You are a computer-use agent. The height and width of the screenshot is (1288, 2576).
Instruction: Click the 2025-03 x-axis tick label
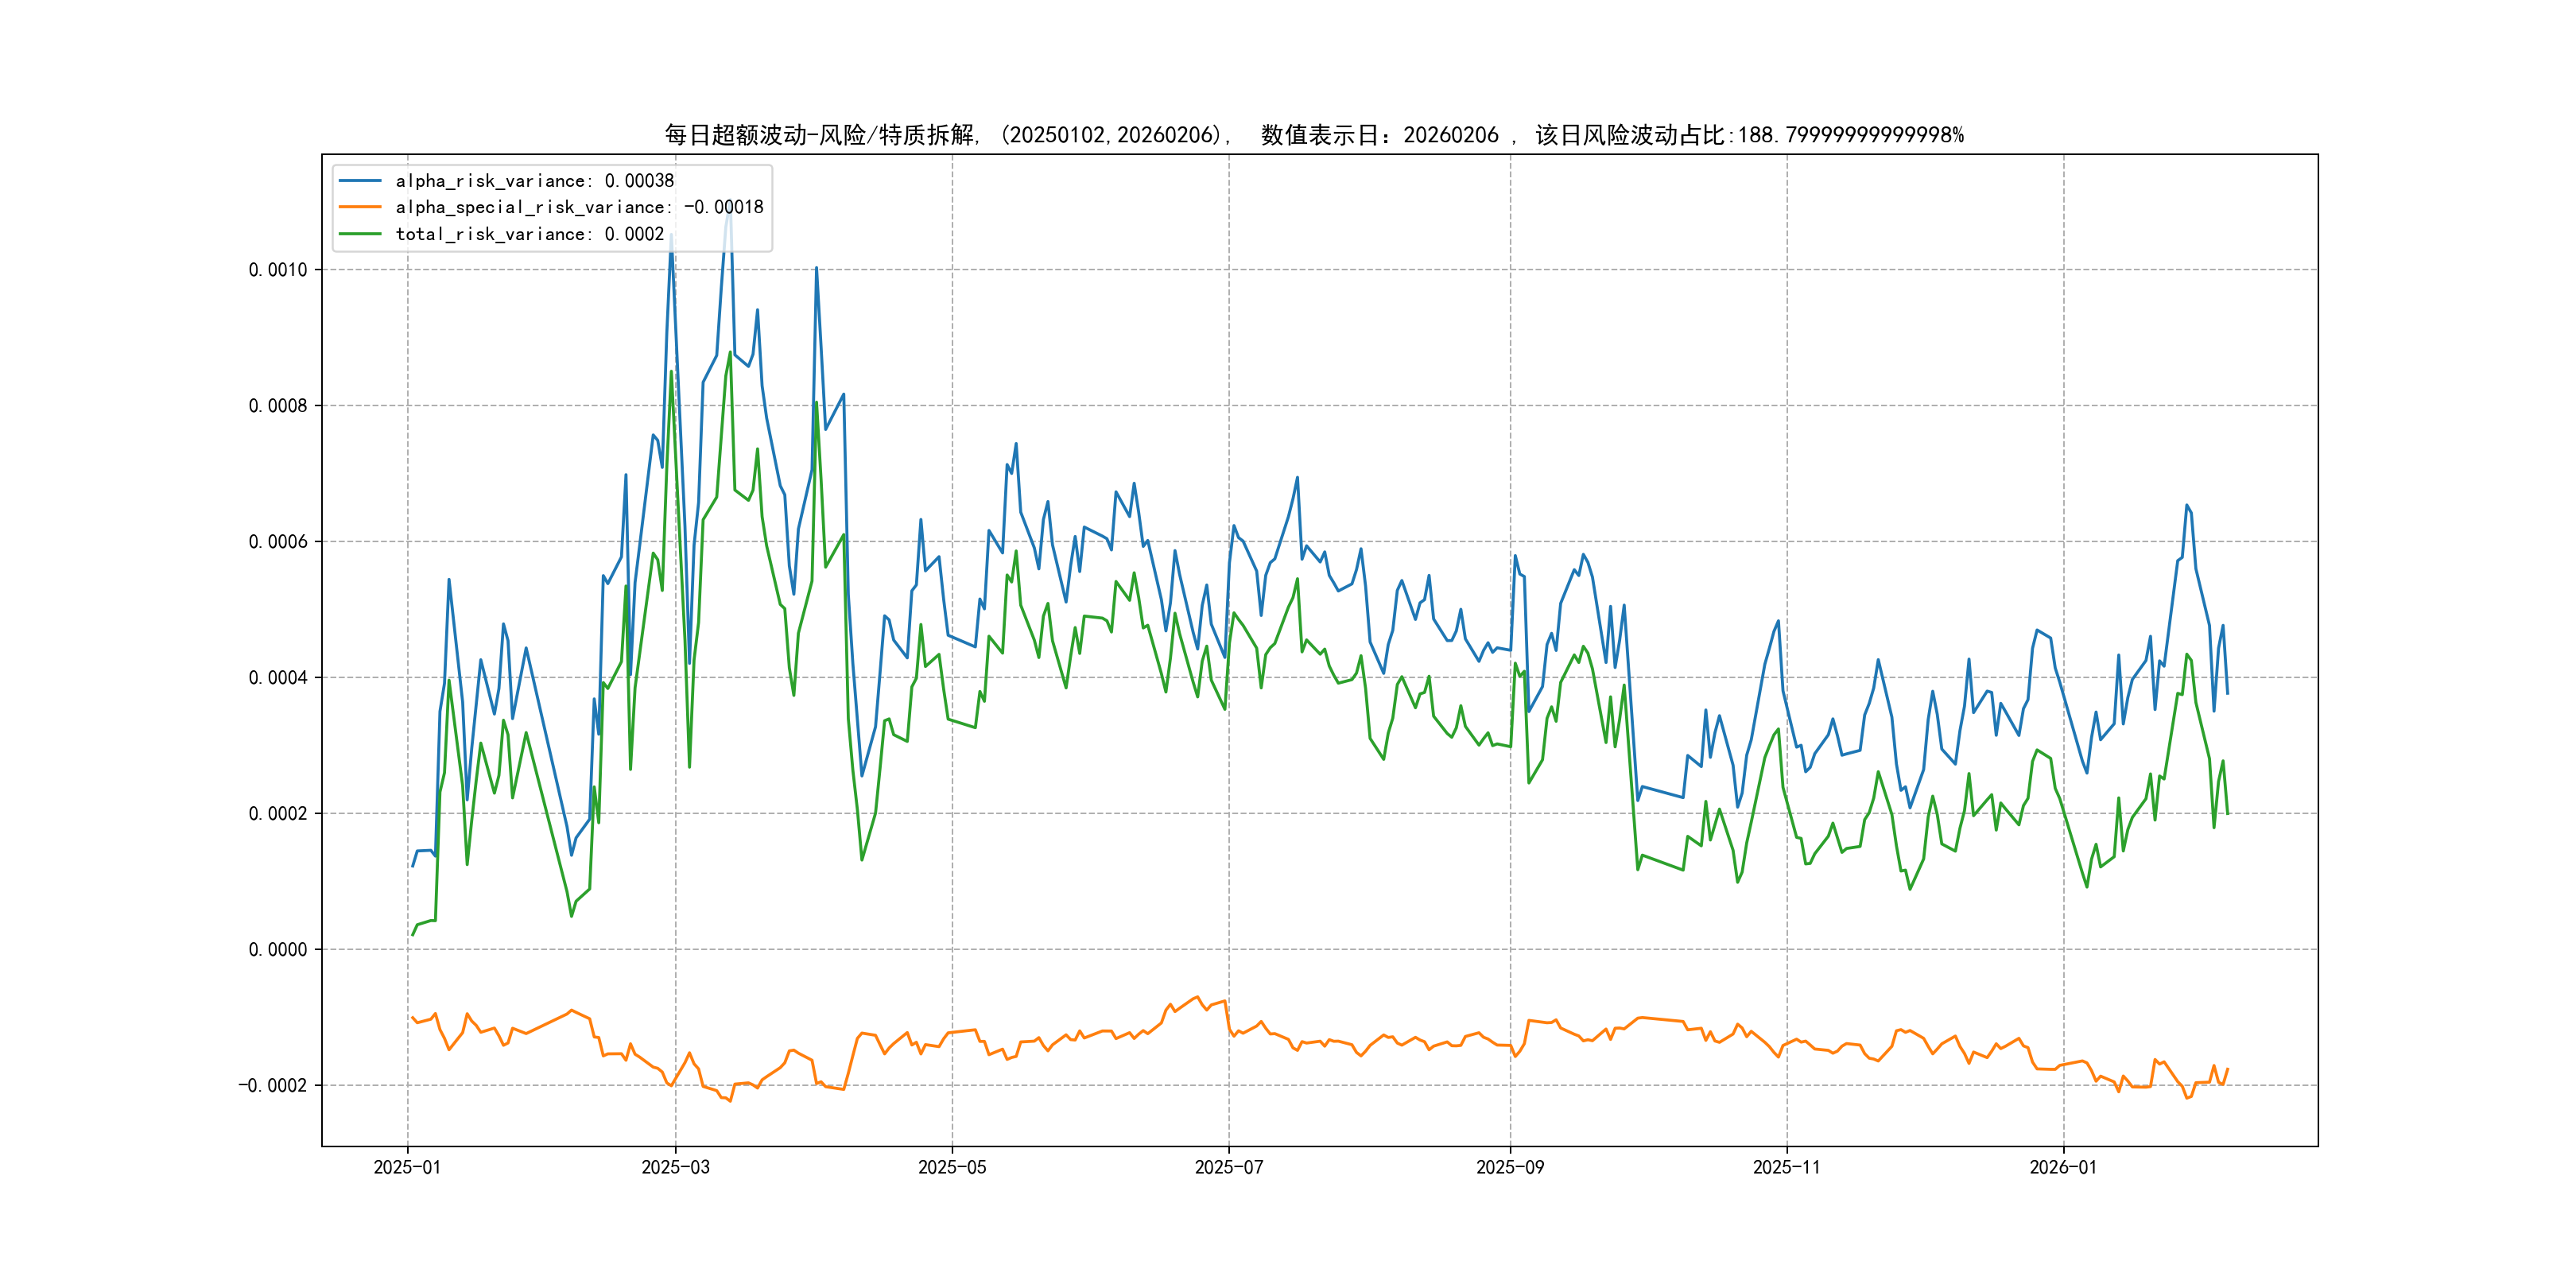click(675, 1167)
